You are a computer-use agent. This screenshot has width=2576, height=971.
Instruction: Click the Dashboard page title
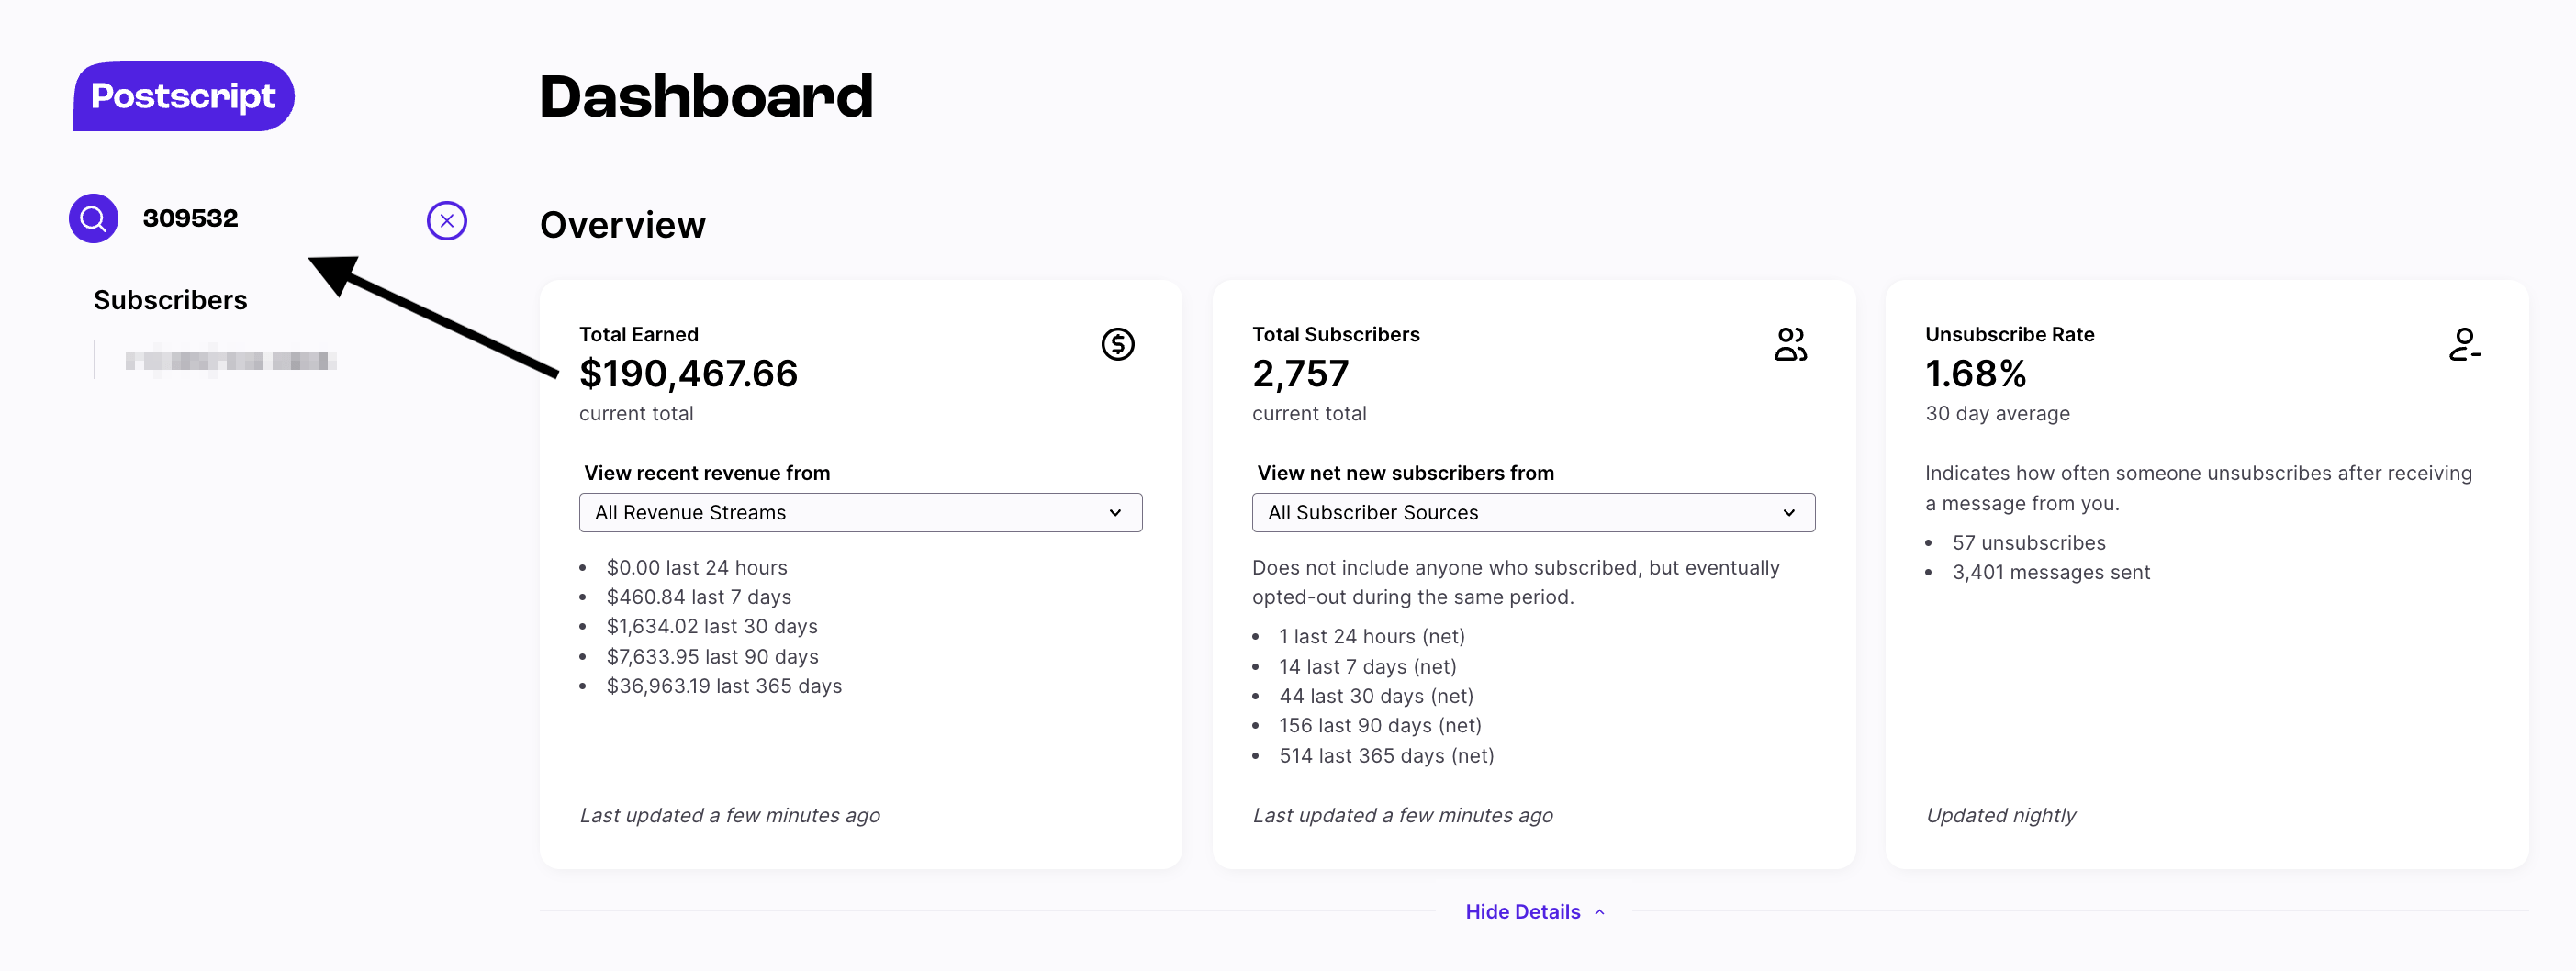[706, 97]
